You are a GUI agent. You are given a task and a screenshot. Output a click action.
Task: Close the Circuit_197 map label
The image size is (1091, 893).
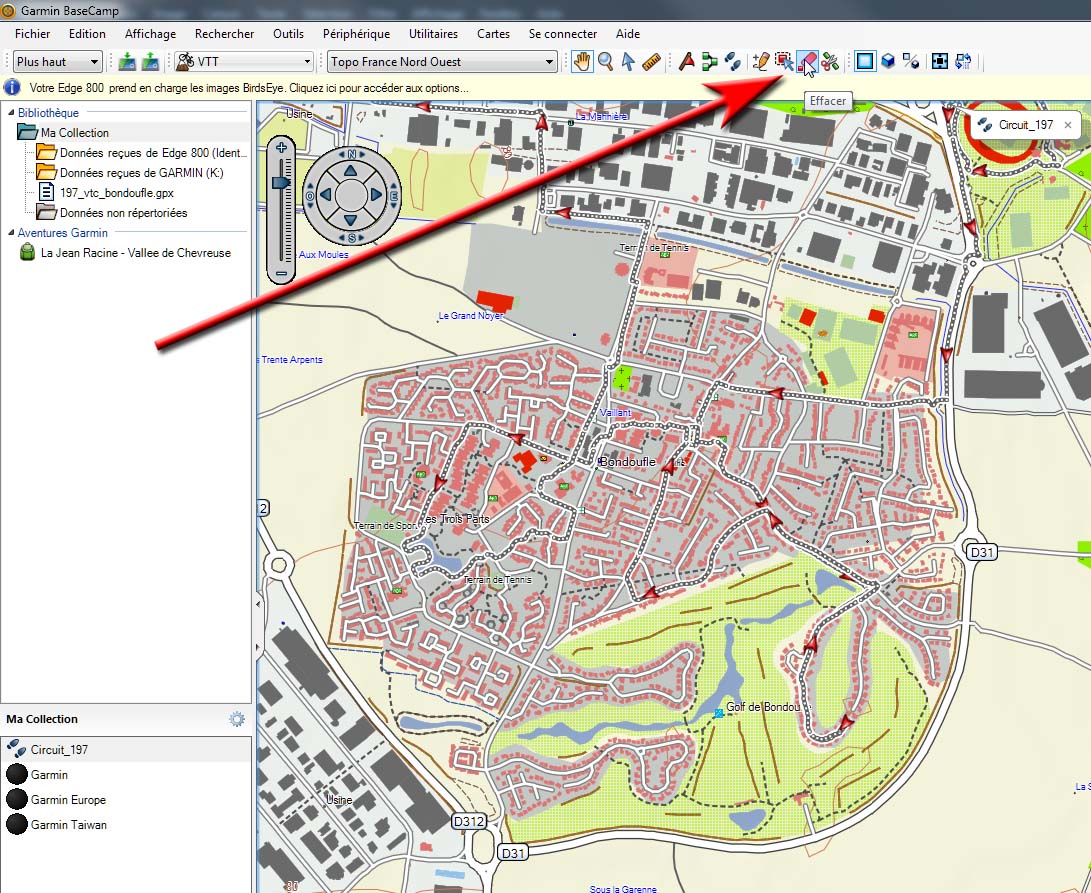click(1068, 125)
